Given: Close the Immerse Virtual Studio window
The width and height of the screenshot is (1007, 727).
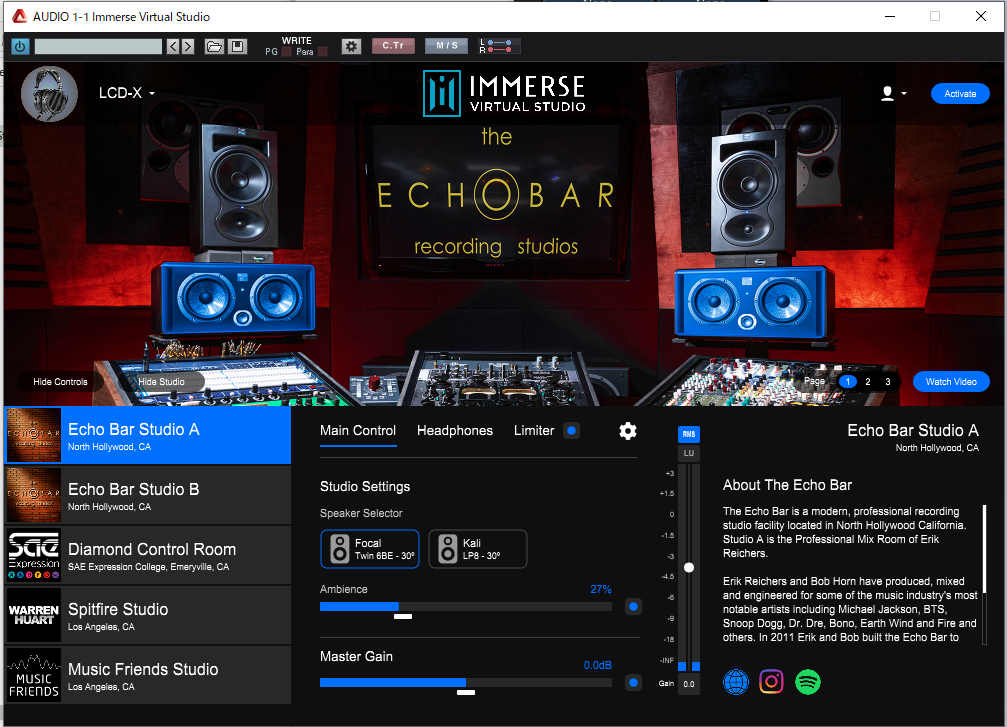Looking at the screenshot, I should [x=981, y=16].
